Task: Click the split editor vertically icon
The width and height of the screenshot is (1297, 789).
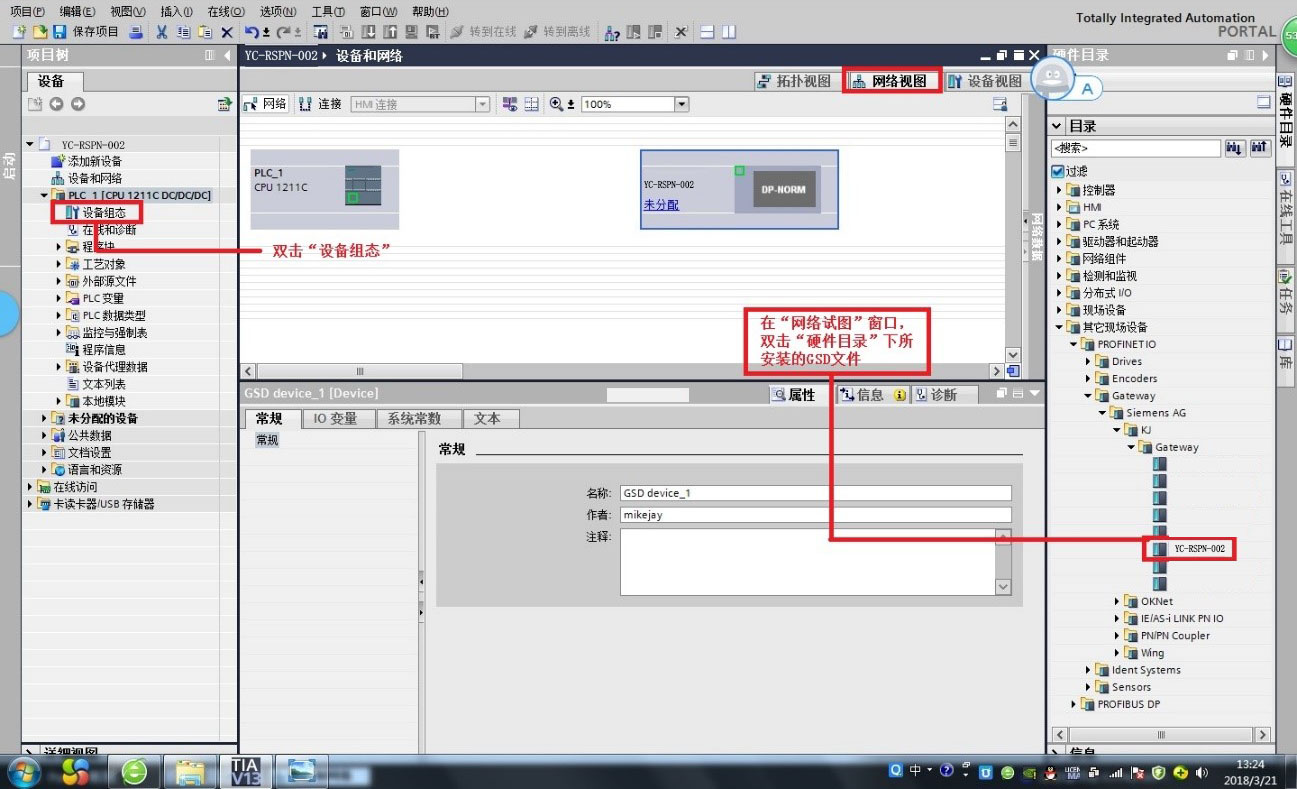Action: [727, 32]
